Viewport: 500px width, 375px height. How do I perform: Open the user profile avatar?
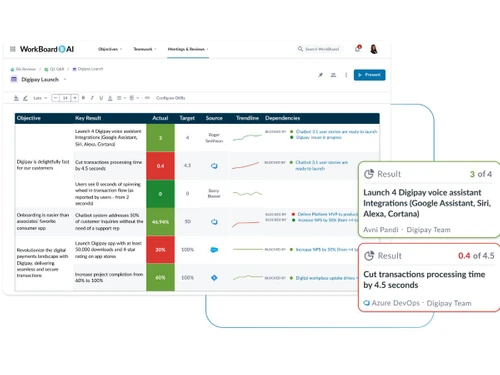tap(374, 49)
